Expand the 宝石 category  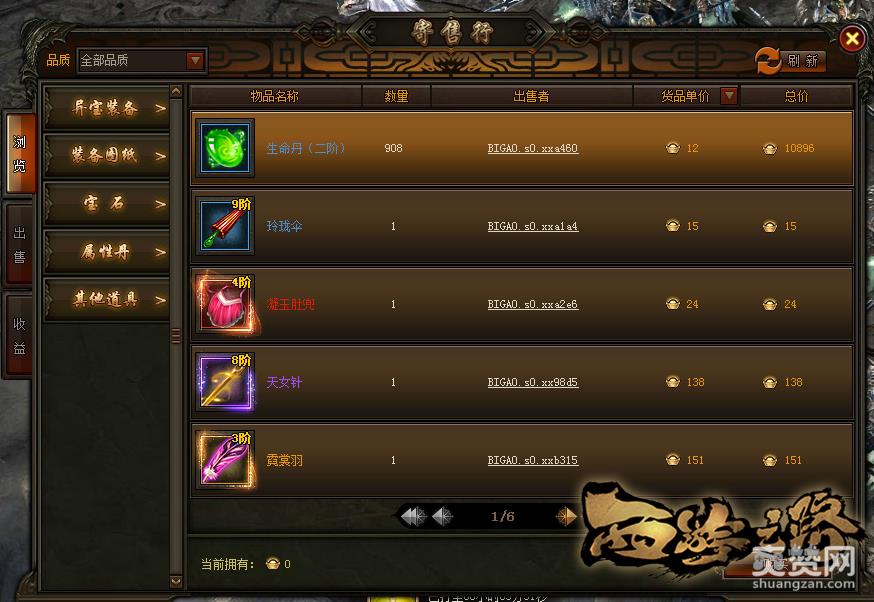[106, 203]
